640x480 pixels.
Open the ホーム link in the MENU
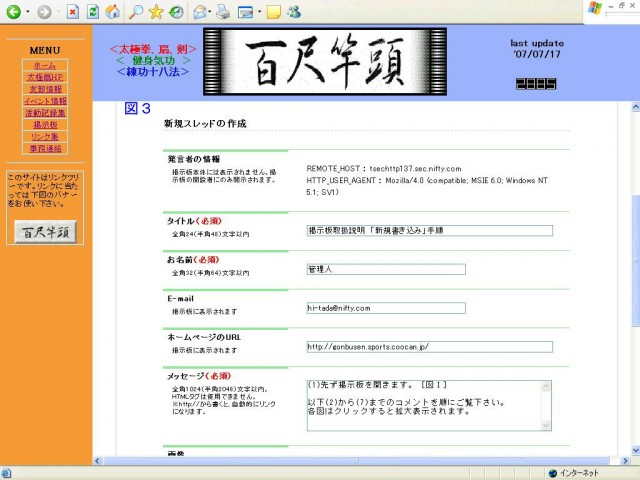[x=44, y=65]
